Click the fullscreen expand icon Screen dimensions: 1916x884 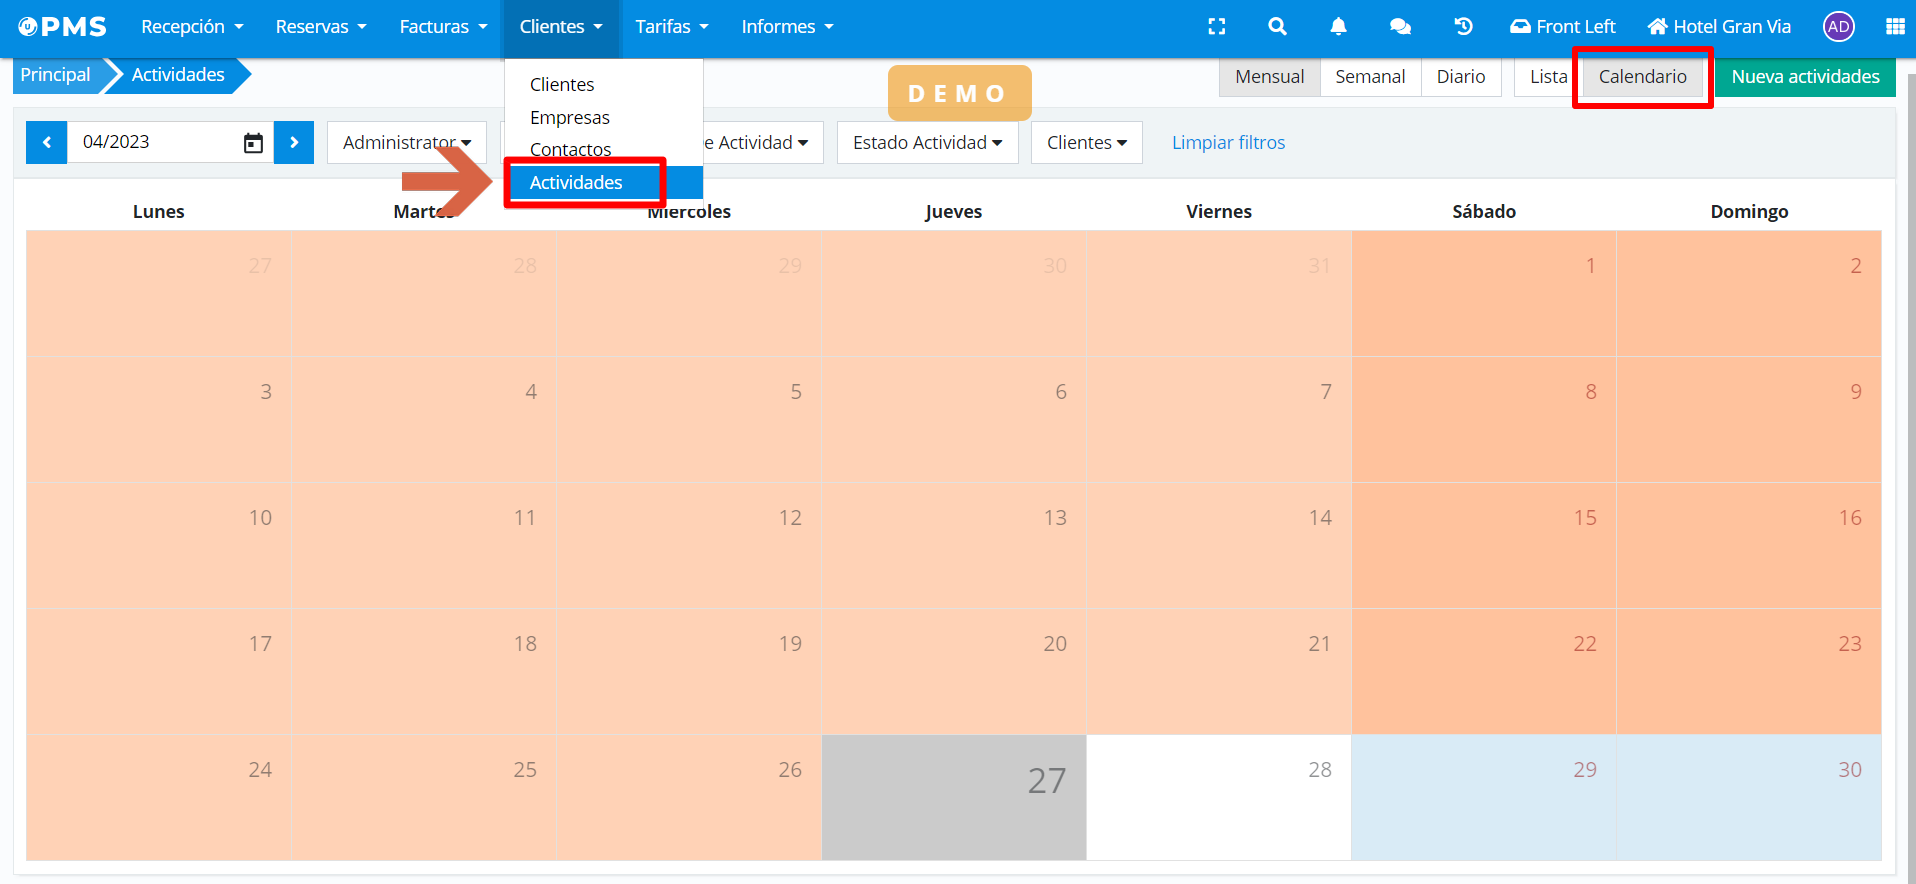(x=1216, y=27)
